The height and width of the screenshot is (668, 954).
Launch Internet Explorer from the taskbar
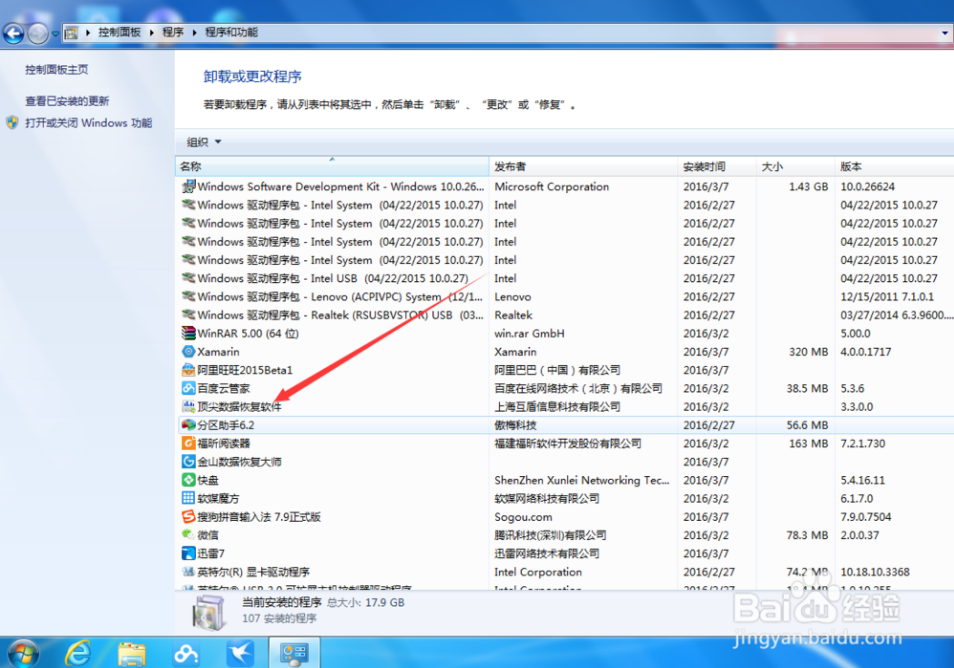point(78,653)
